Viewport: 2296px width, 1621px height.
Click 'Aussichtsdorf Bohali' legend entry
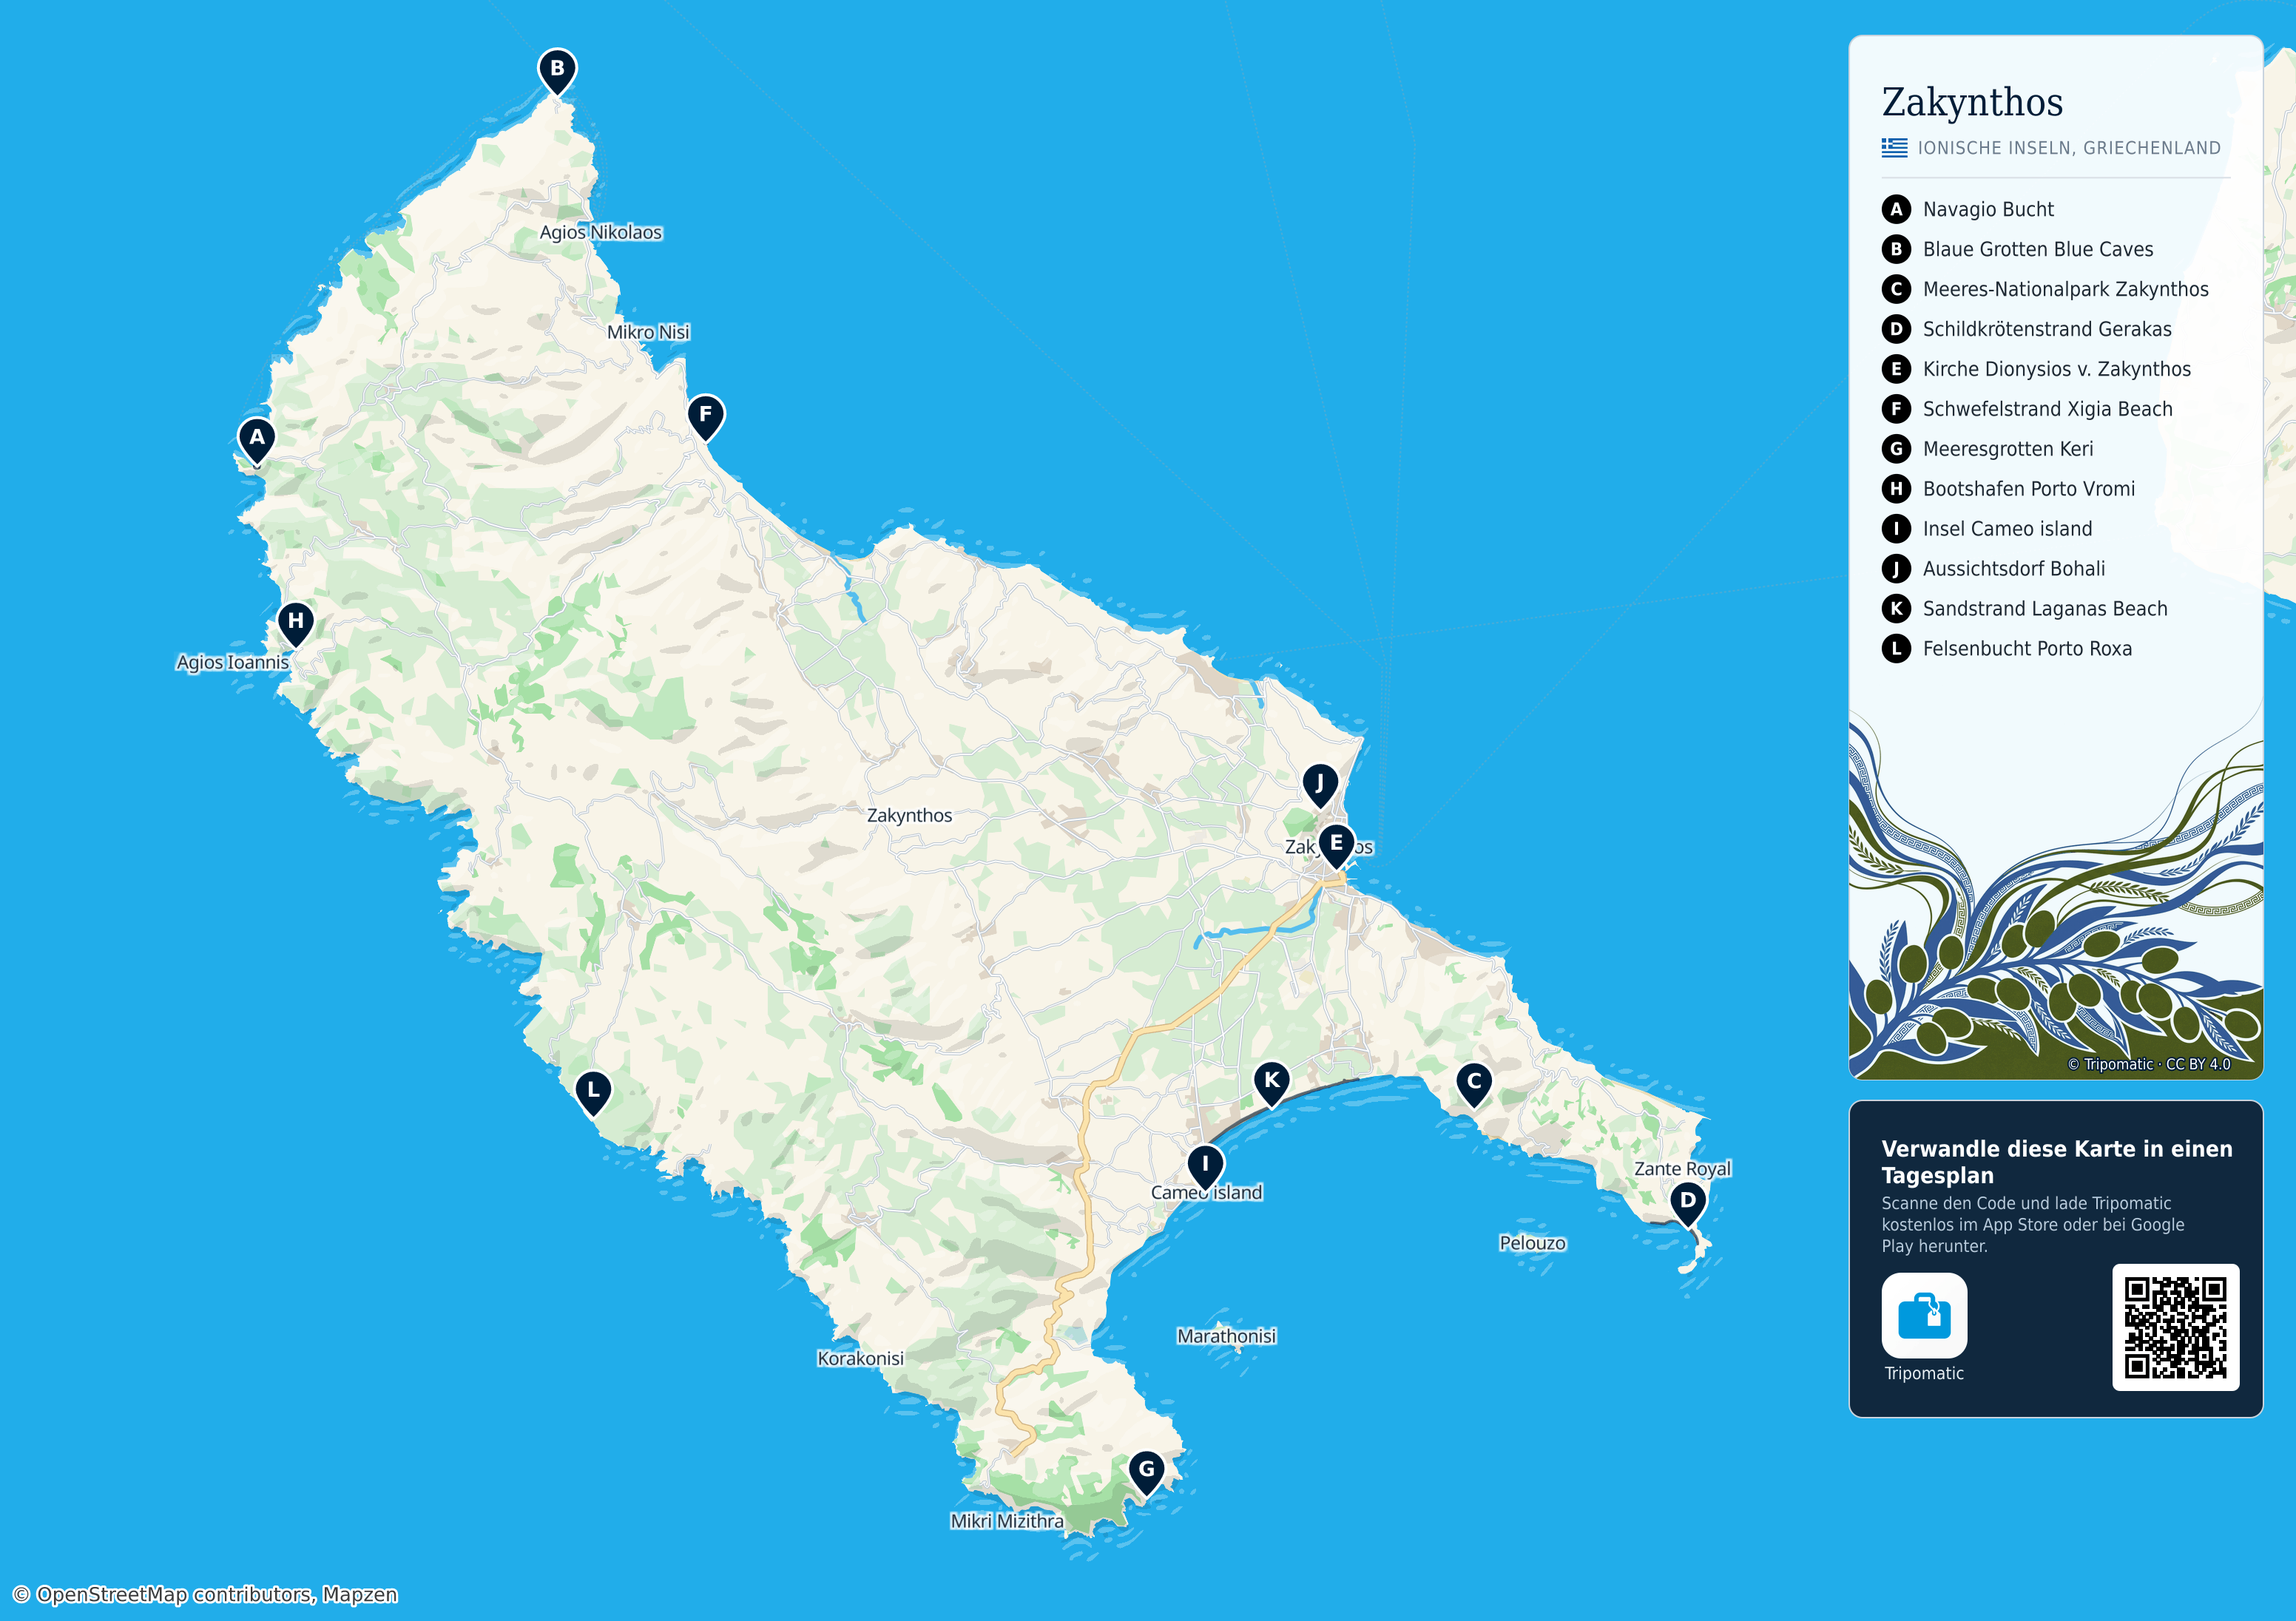(x=2014, y=569)
